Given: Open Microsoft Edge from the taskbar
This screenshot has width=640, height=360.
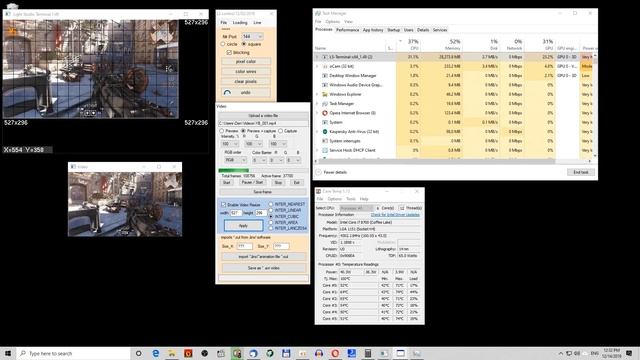Looking at the screenshot, I should 156,353.
